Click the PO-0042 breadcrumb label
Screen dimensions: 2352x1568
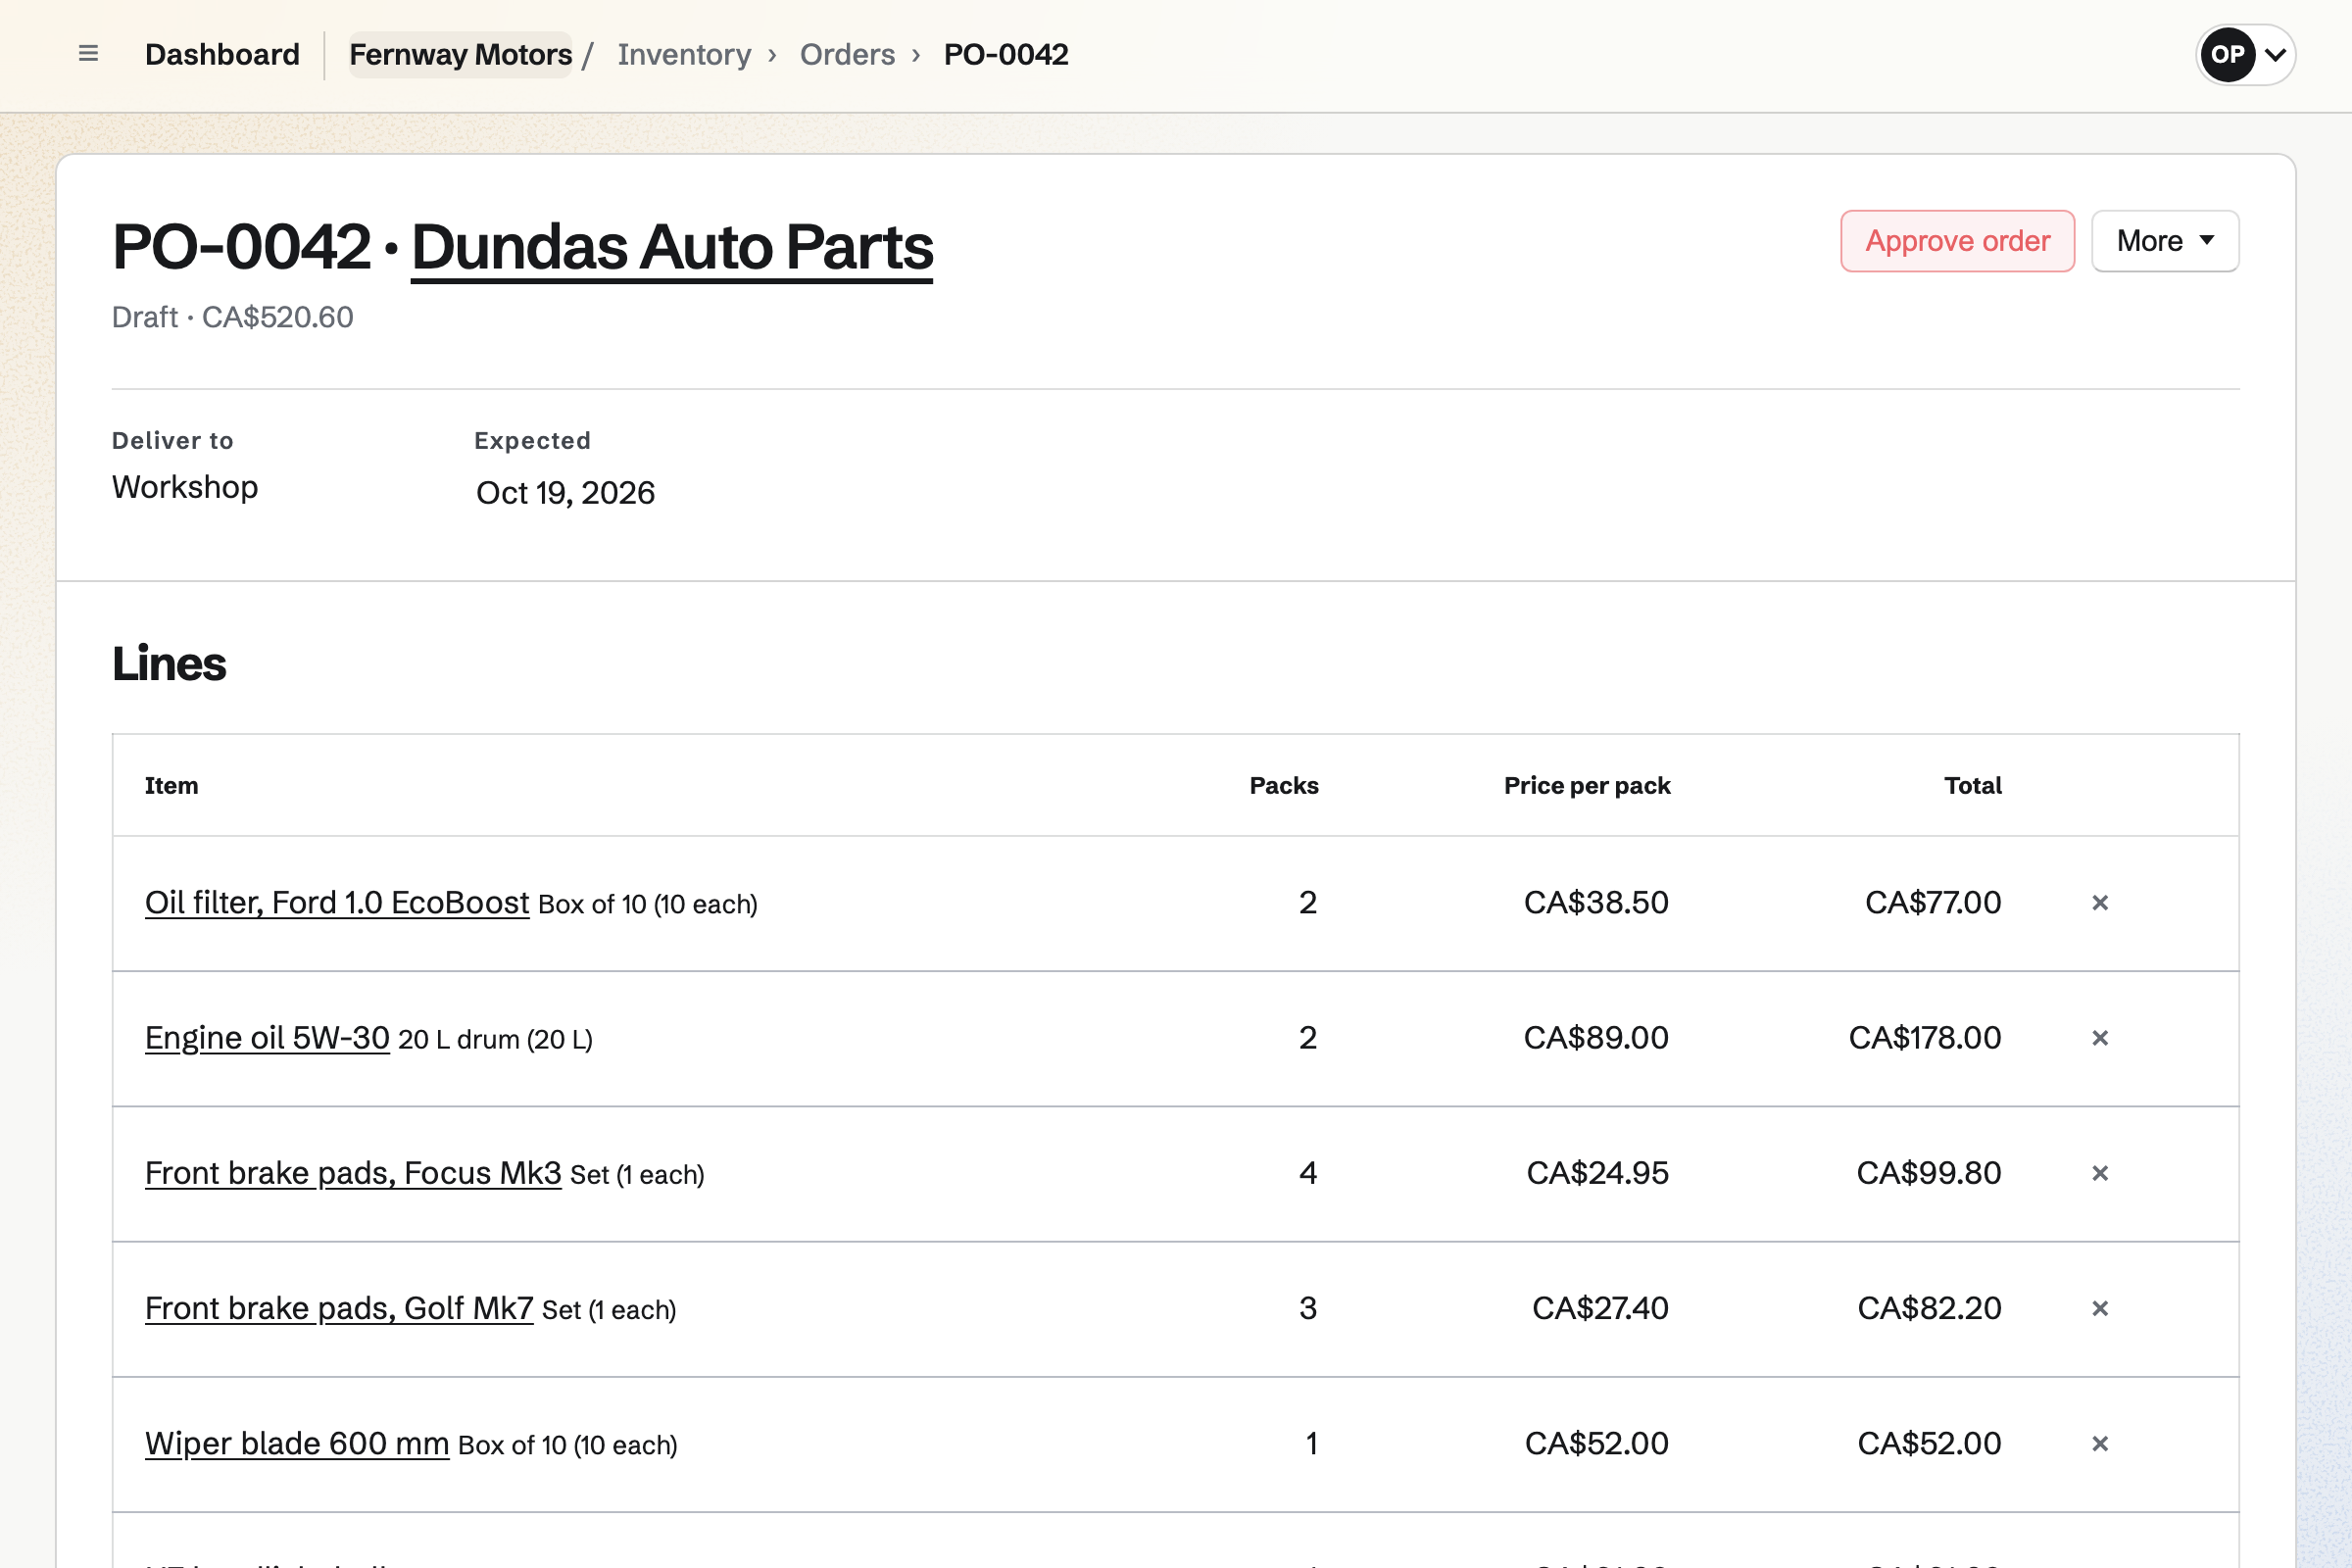(1006, 54)
